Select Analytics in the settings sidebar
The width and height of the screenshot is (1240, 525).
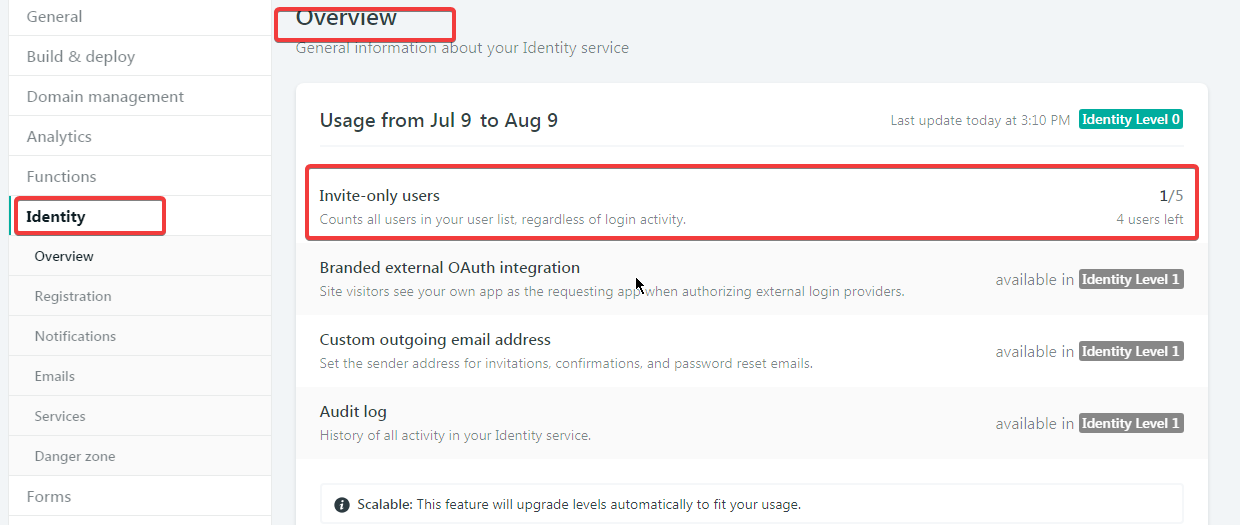click(59, 137)
